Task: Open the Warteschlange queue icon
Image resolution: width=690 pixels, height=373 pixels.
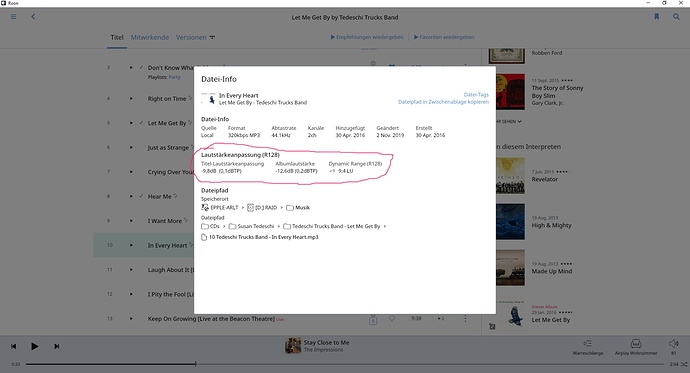Action: click(x=587, y=344)
